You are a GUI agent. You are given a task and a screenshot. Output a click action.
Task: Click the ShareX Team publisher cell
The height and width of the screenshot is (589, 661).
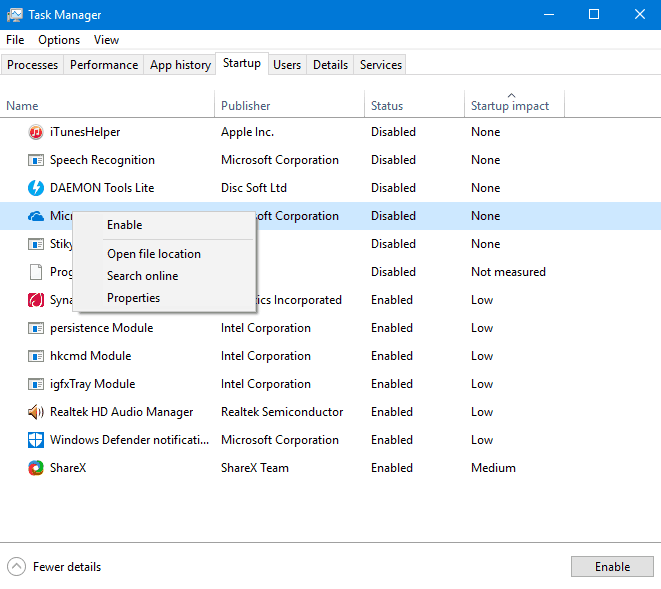[x=255, y=468]
